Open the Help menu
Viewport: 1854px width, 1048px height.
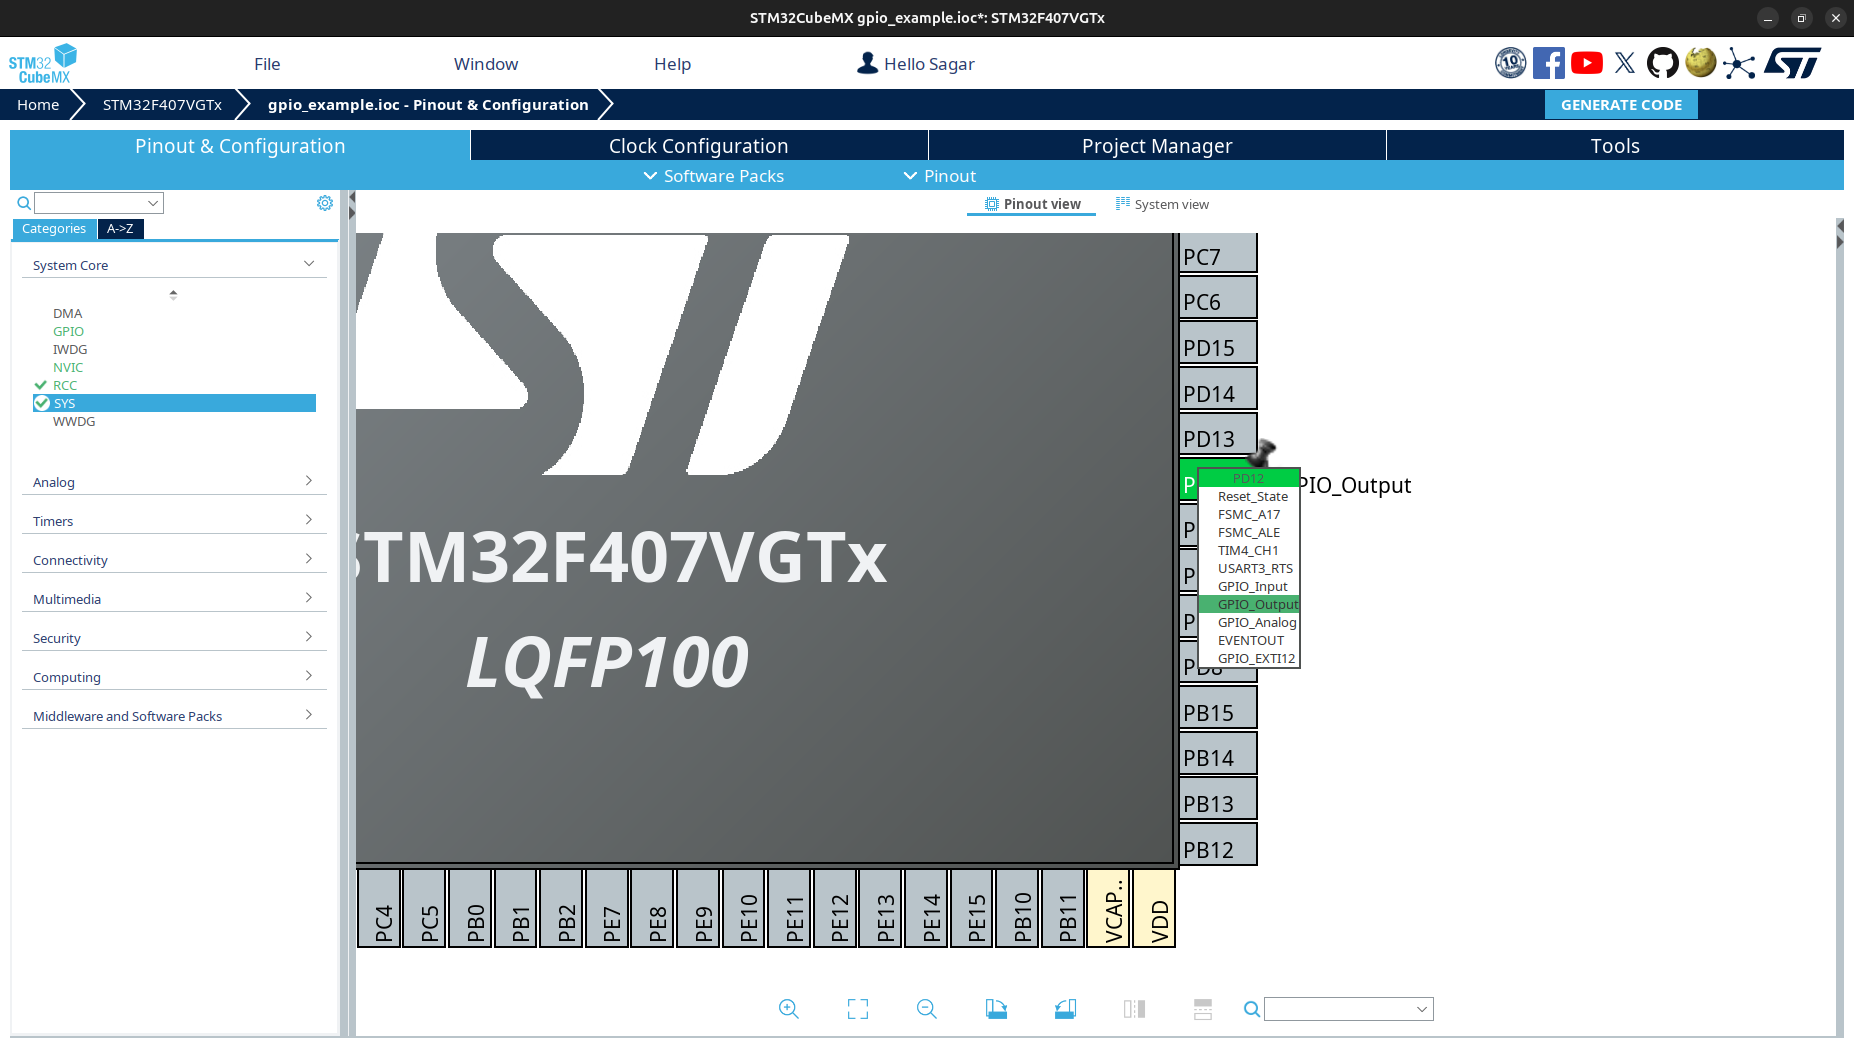point(673,64)
